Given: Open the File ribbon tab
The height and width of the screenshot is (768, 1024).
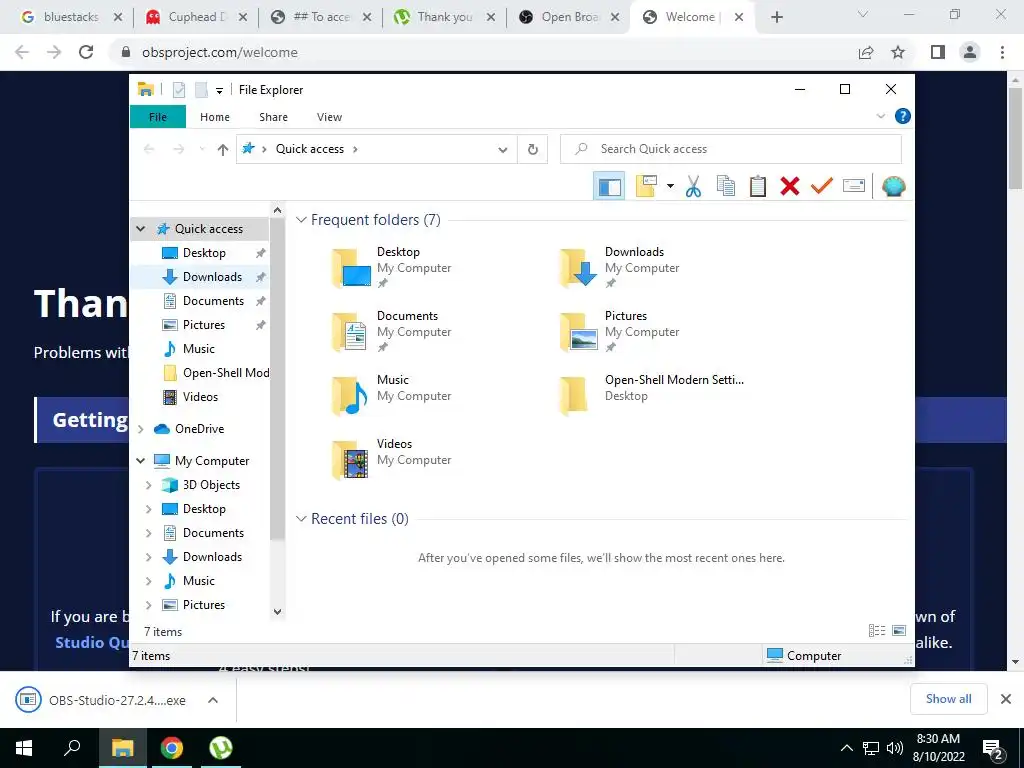Looking at the screenshot, I should (158, 117).
